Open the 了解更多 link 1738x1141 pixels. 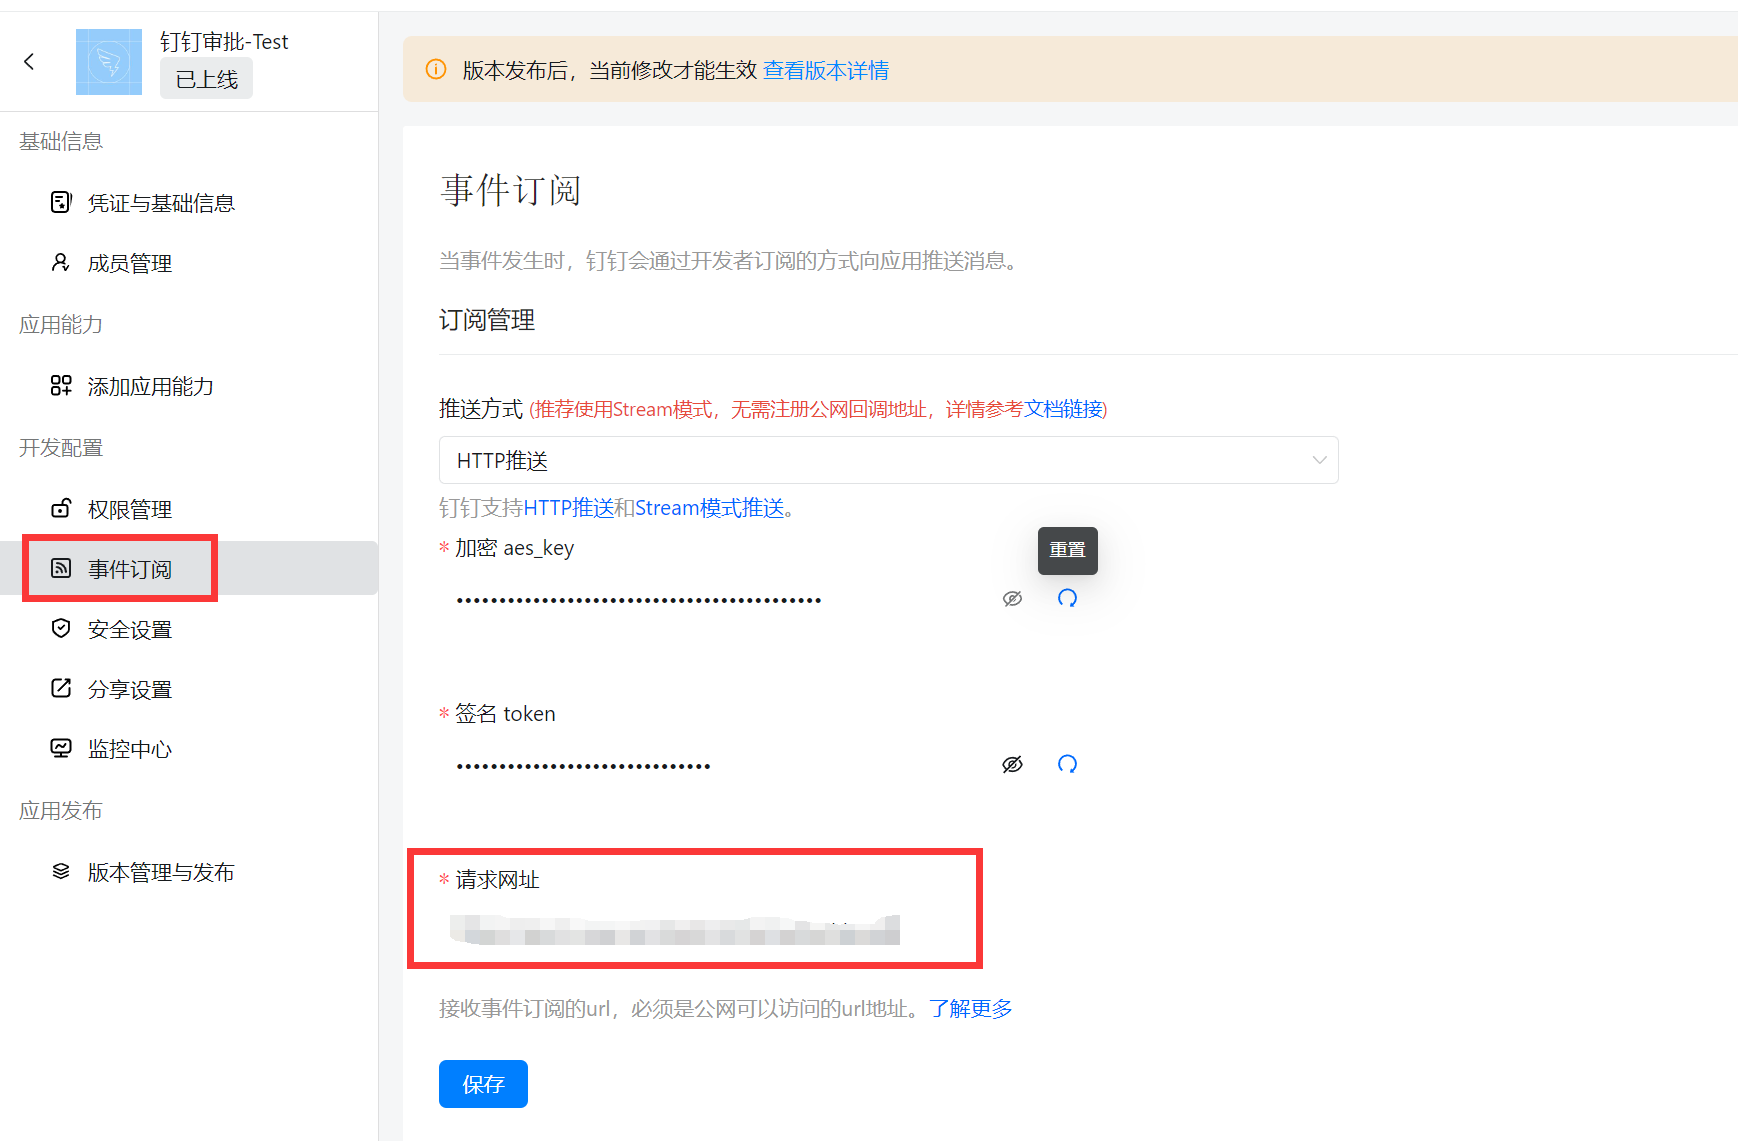tap(970, 1008)
